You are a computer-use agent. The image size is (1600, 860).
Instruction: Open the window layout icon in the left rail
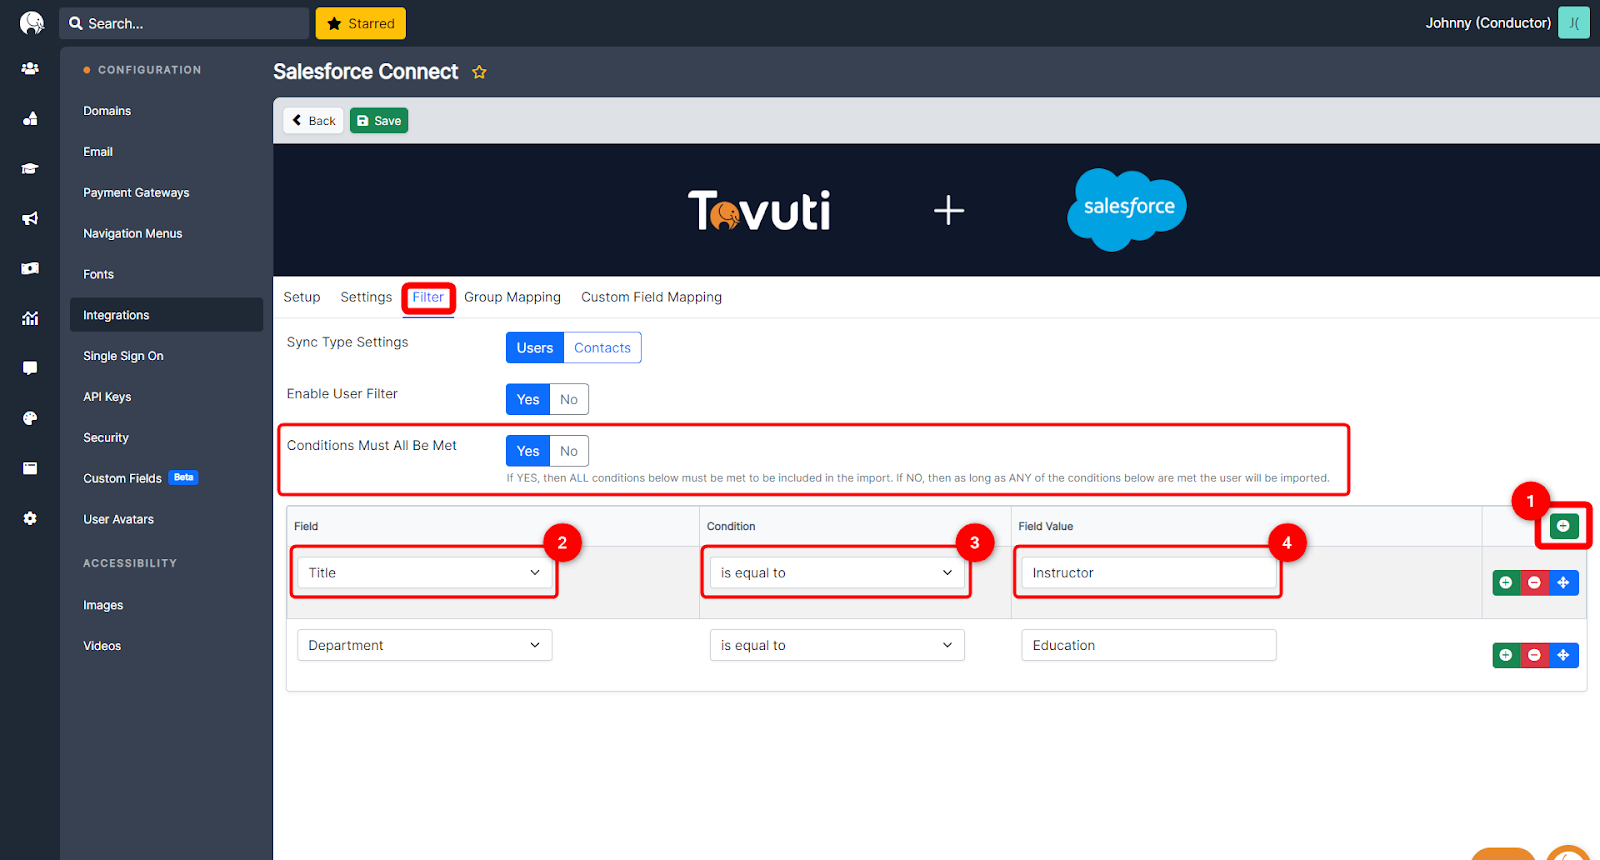[x=30, y=468]
